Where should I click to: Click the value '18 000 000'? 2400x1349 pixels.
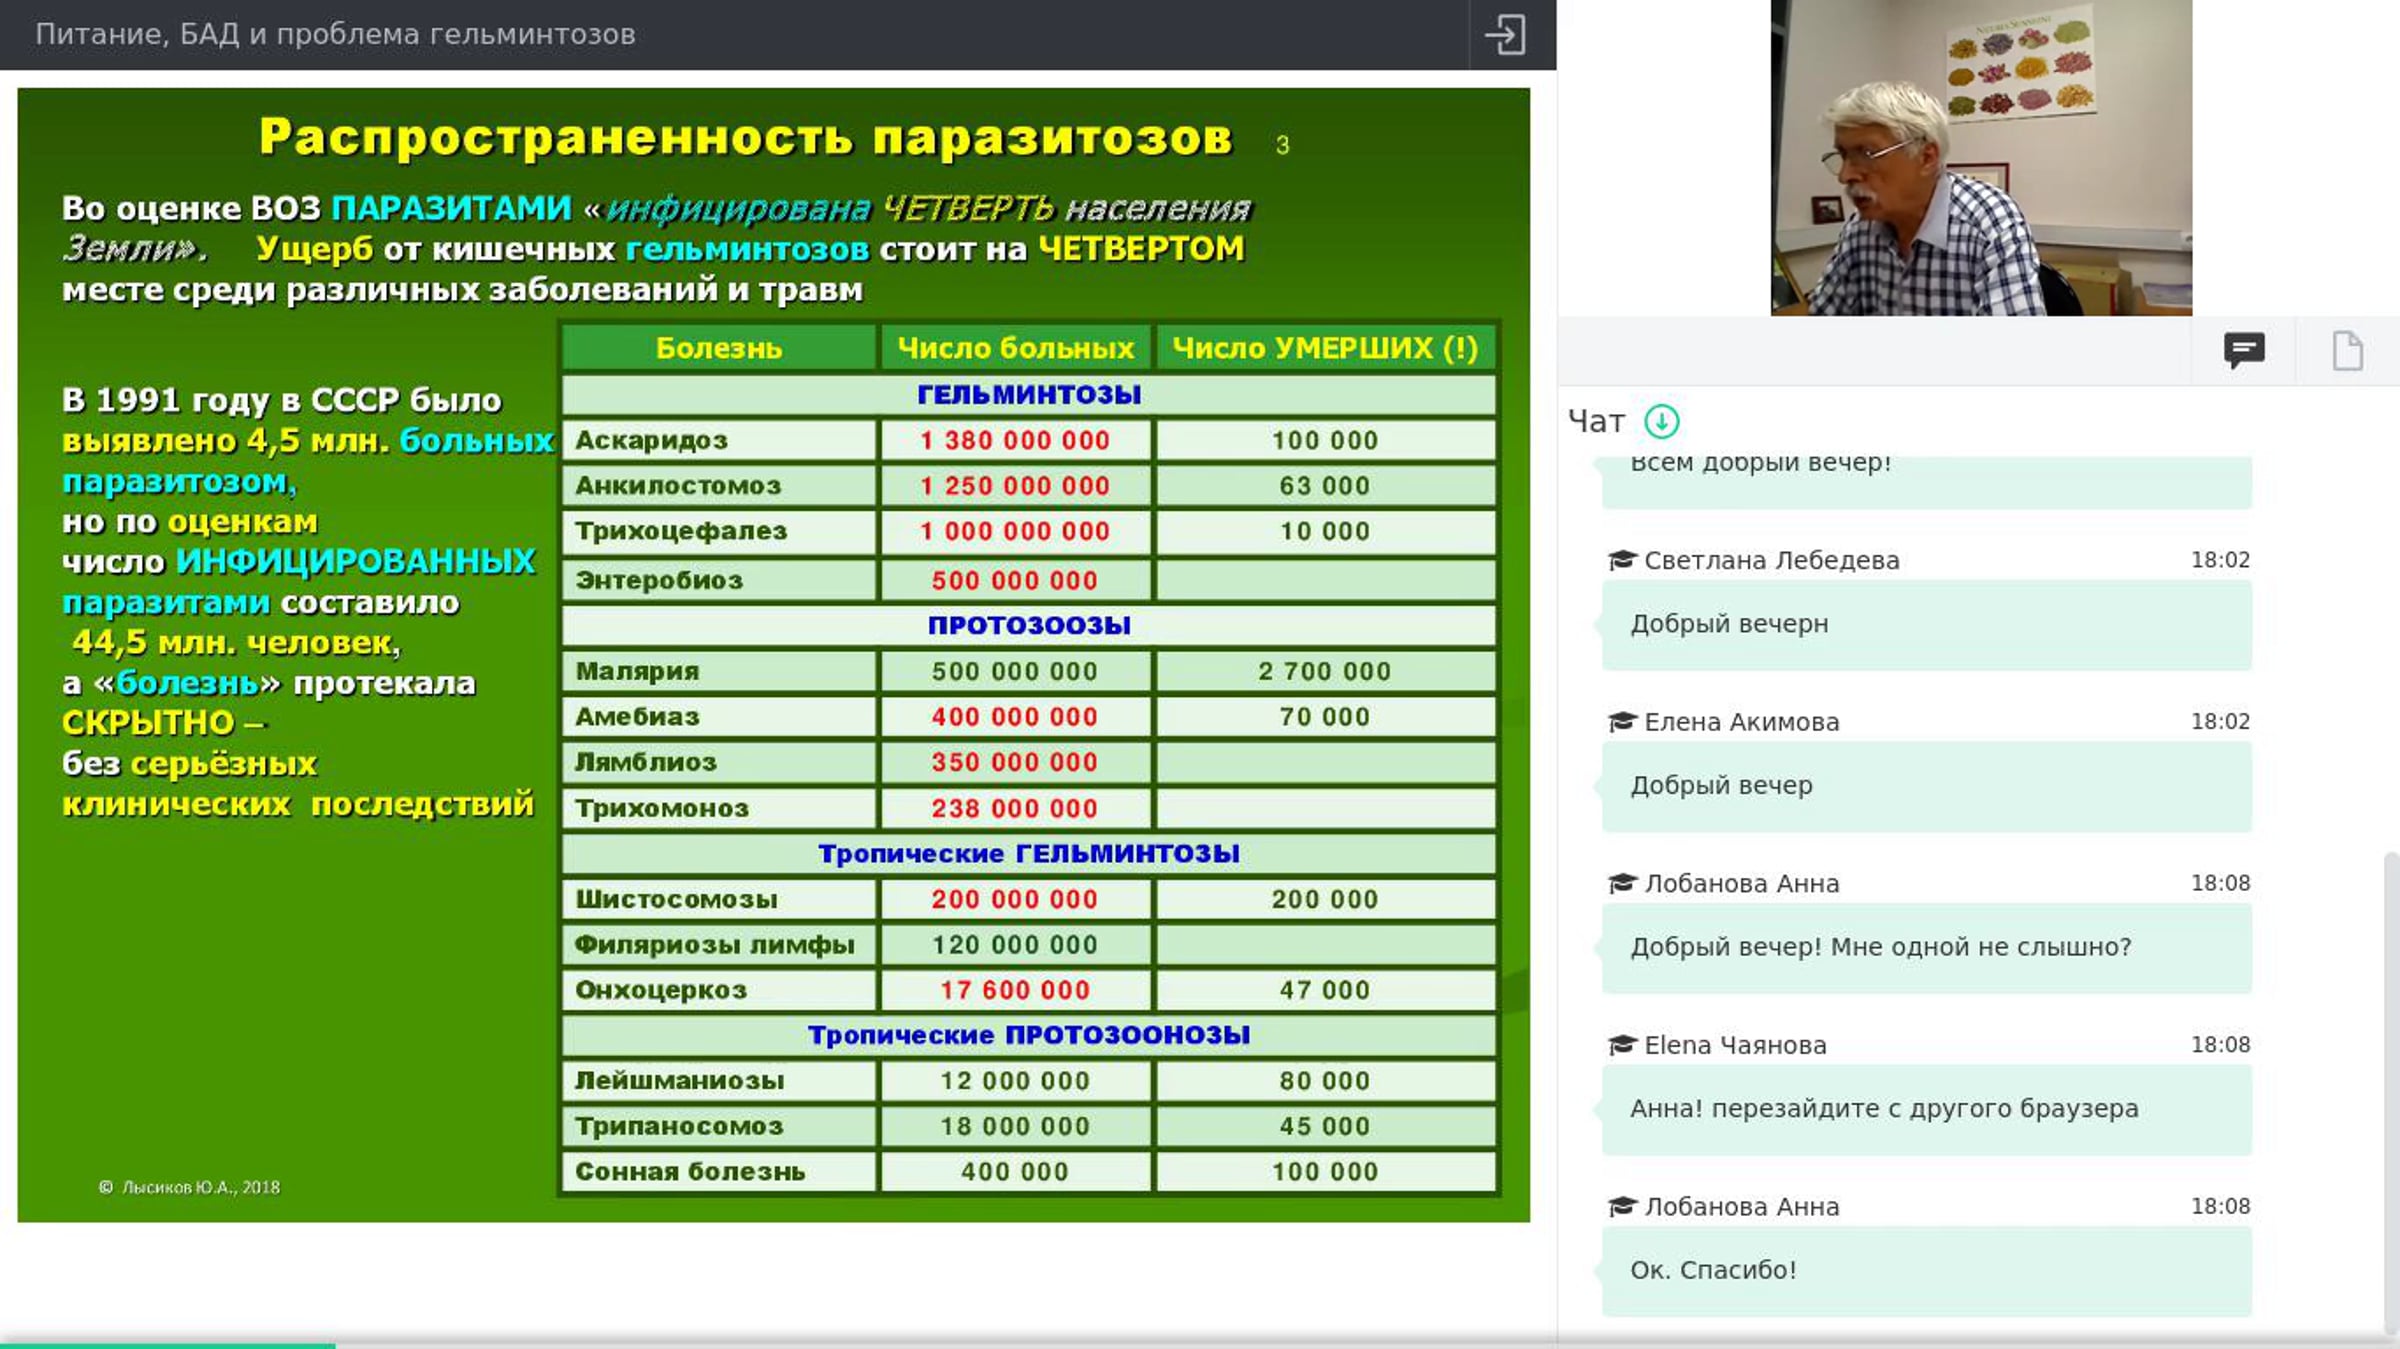pyautogui.click(x=1015, y=1127)
